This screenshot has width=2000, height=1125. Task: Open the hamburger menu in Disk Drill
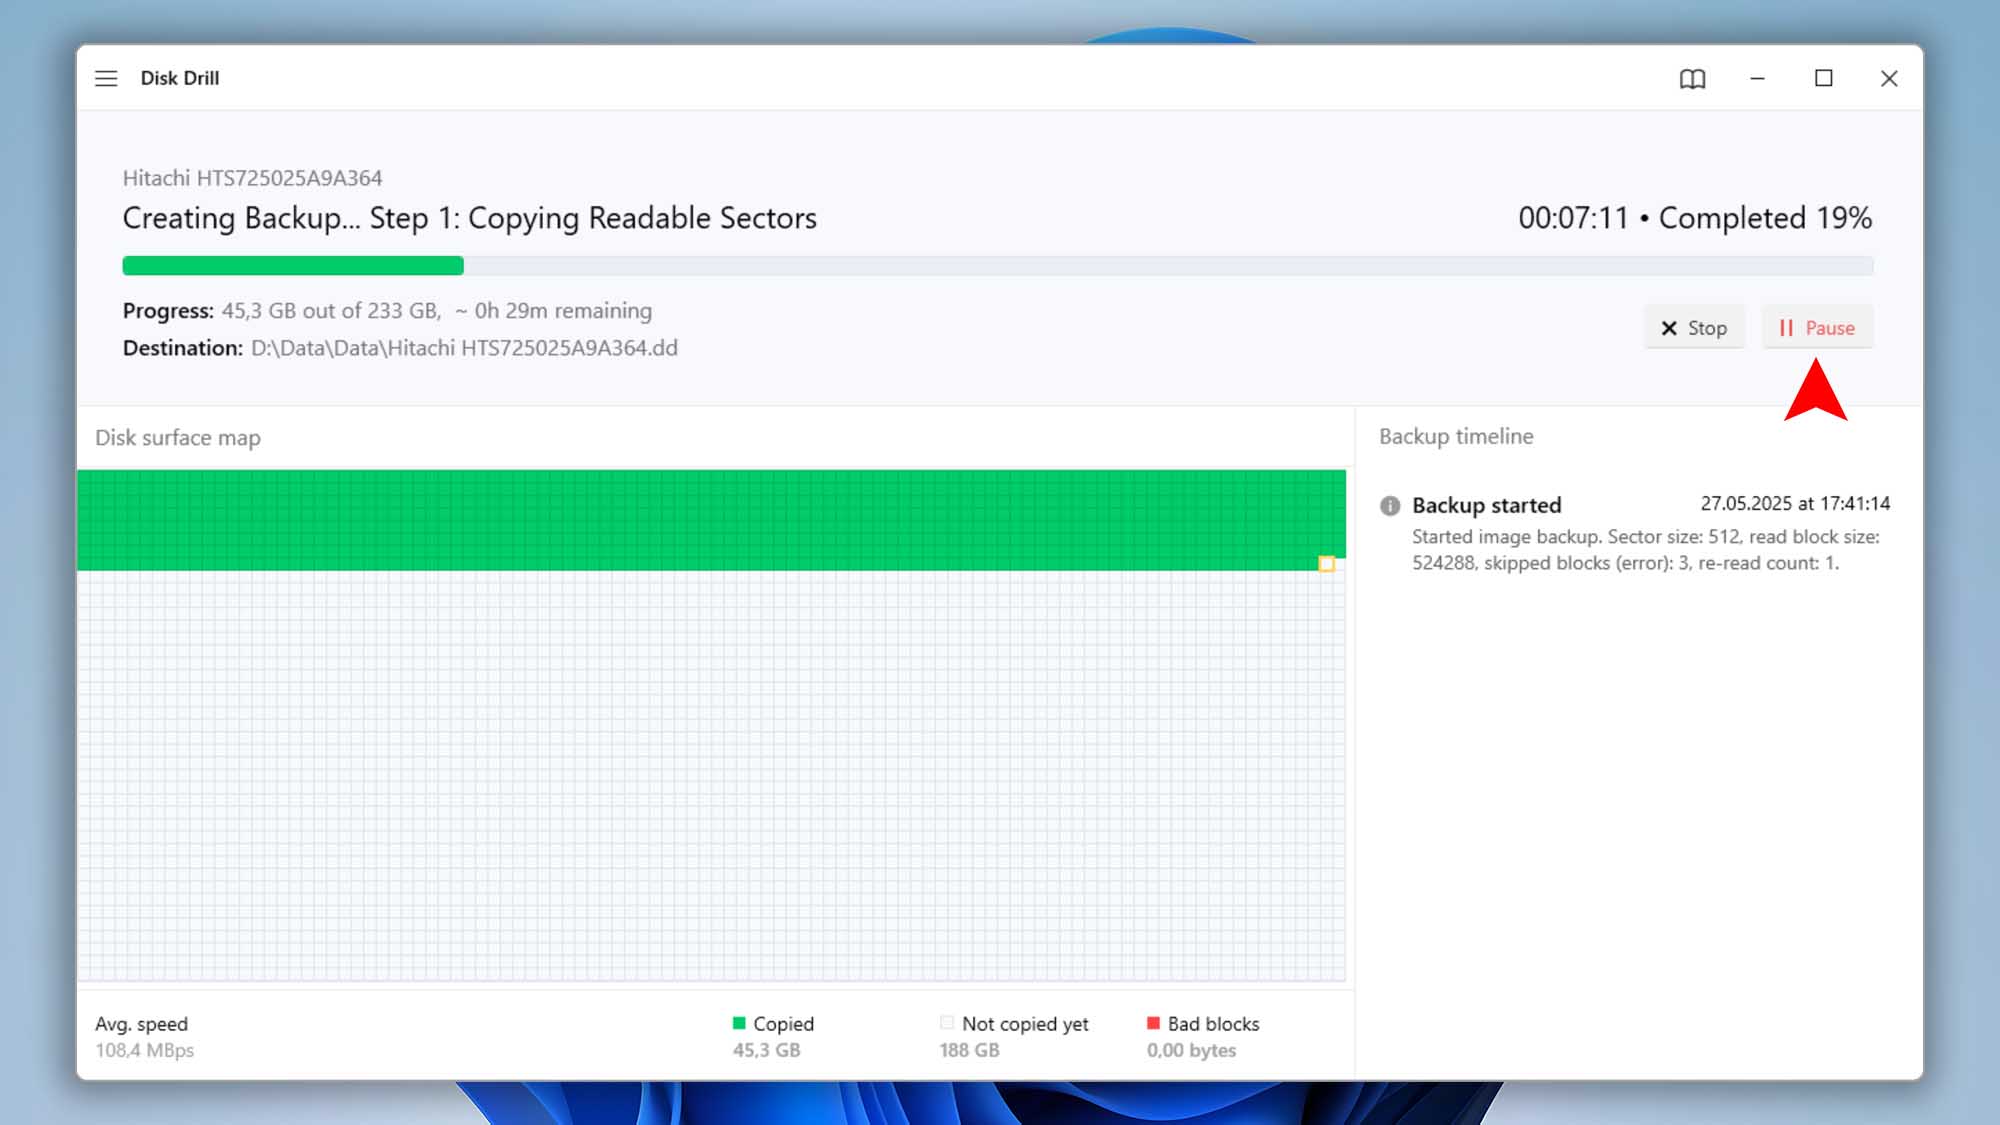pos(106,78)
